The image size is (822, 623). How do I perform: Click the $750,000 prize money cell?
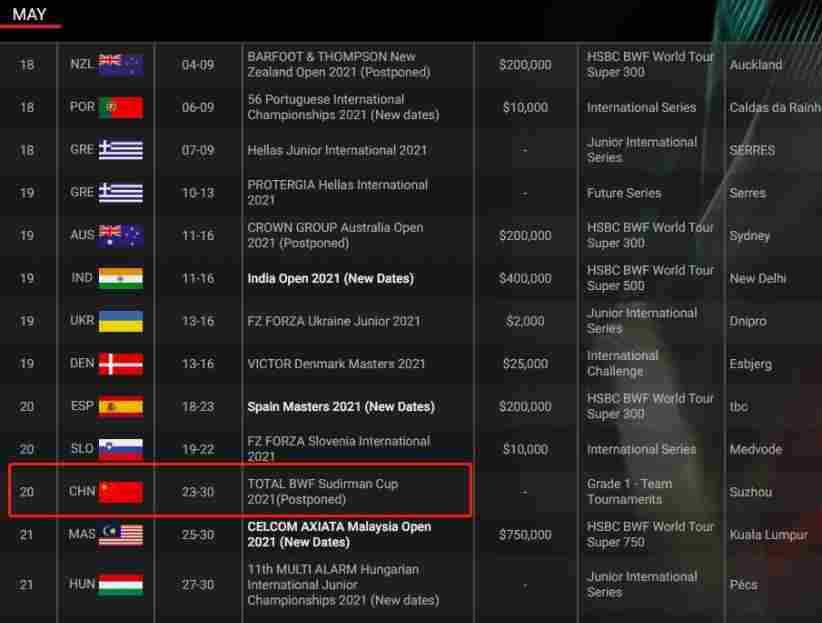tap(525, 535)
